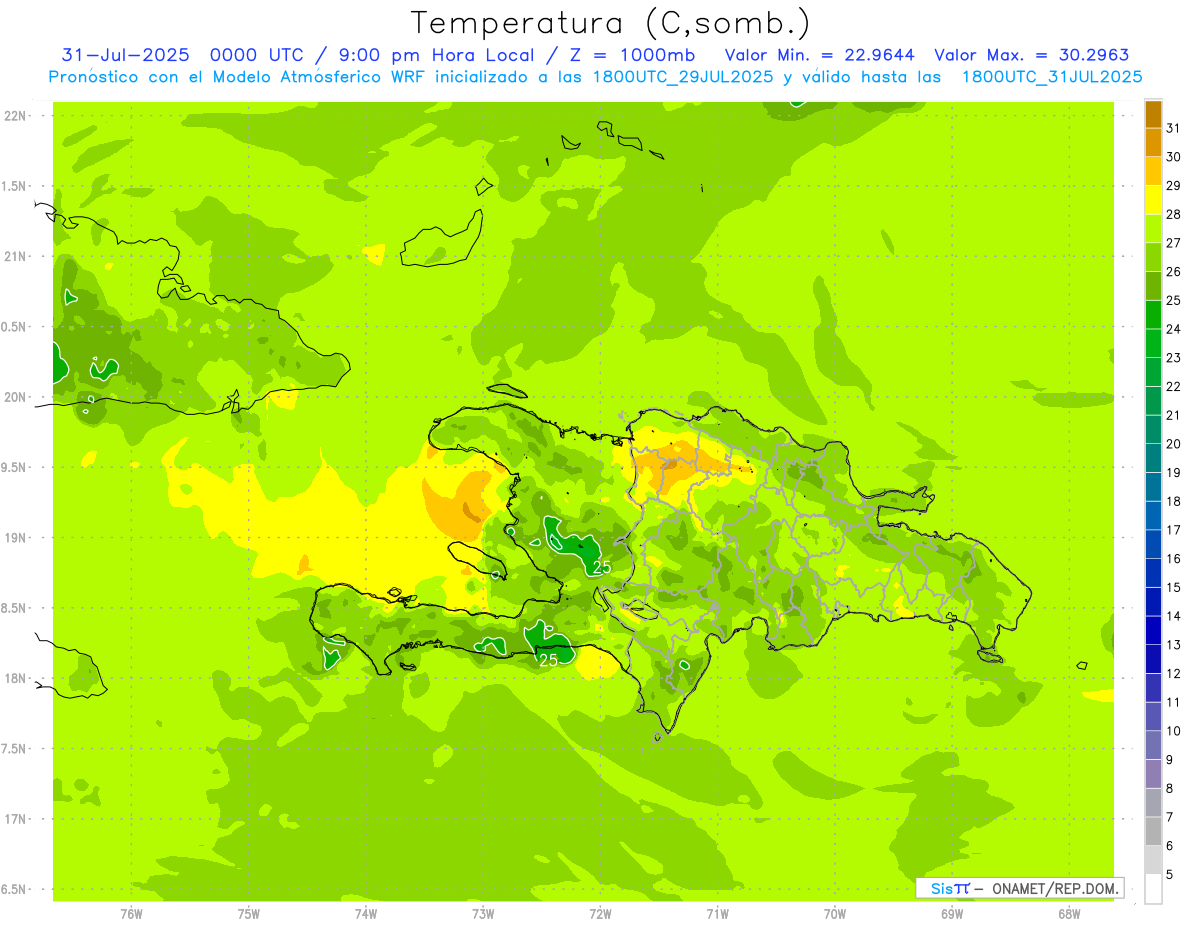Viewport: 1200px width, 927px height.
Task: Click legend color band between 29 and 30
Action: (1153, 172)
